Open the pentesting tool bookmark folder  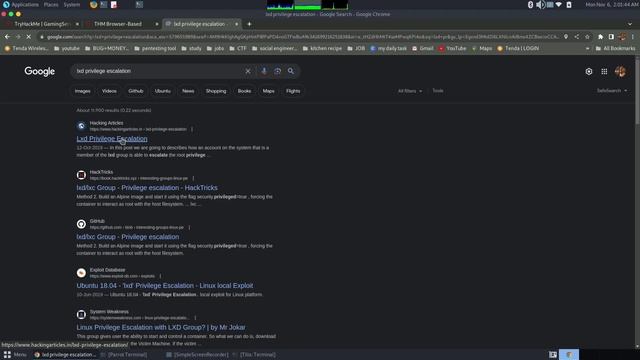pos(155,49)
